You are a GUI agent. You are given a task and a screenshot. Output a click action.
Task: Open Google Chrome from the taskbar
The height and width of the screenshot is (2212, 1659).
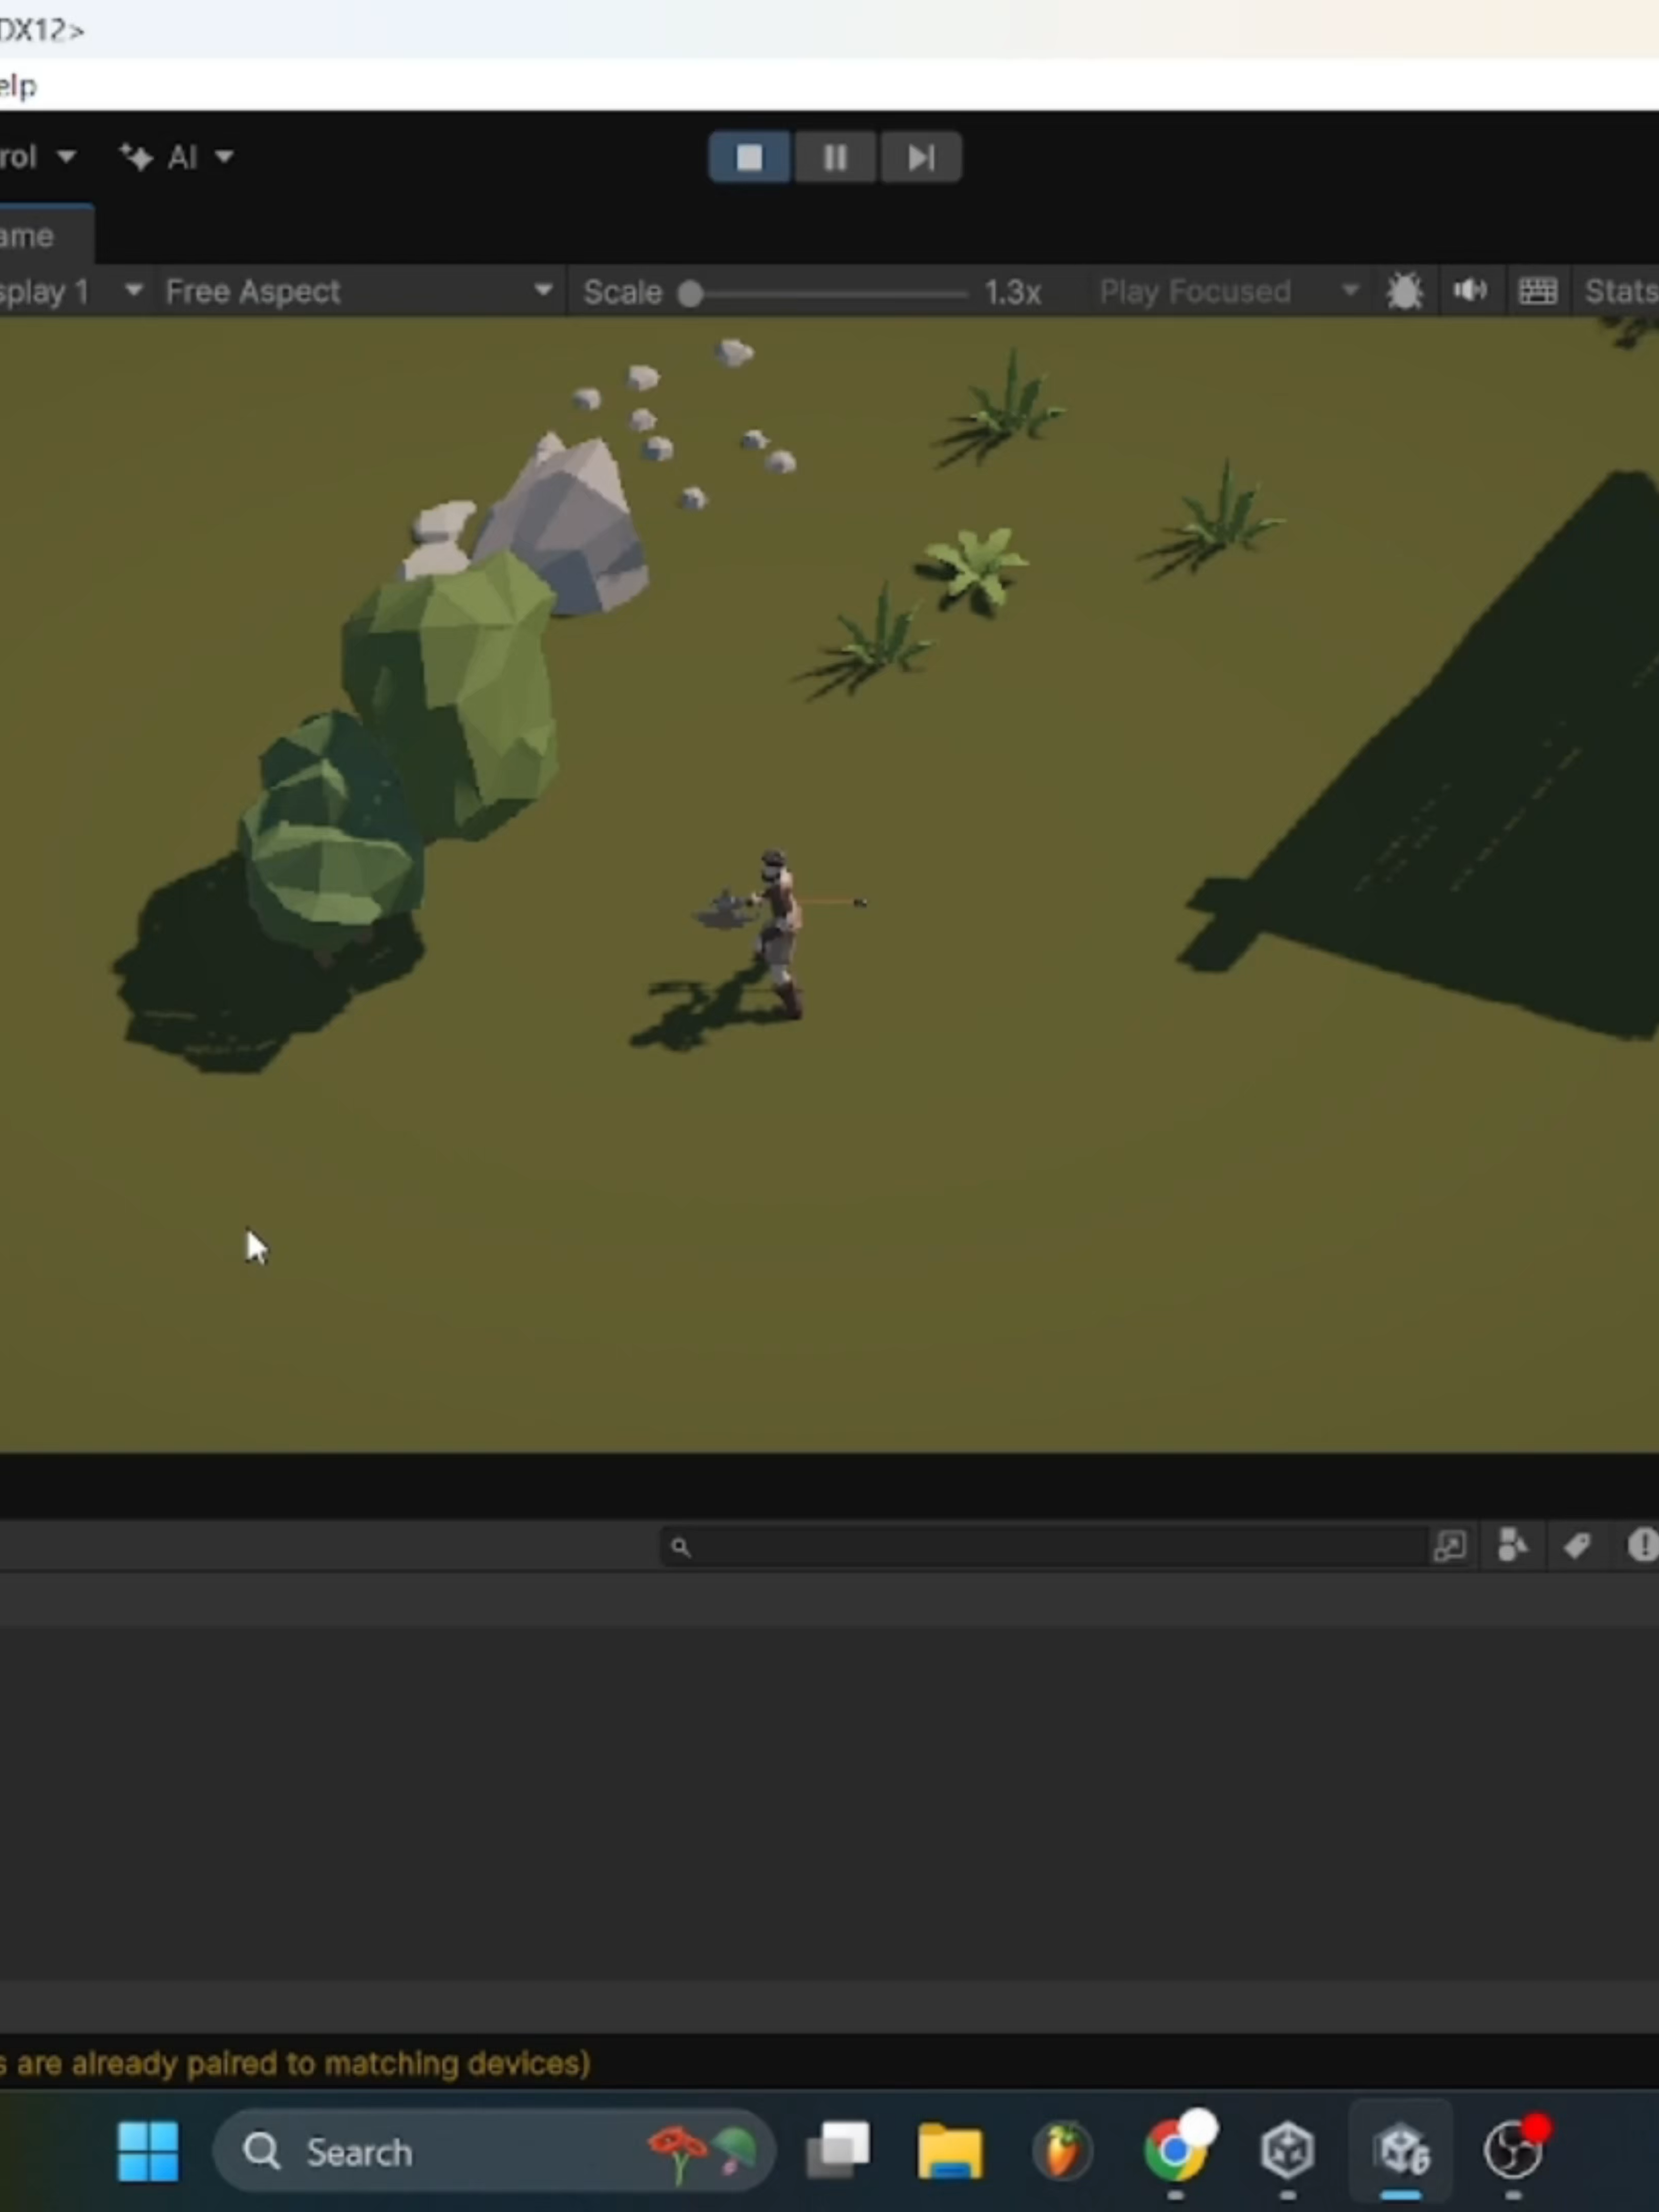(x=1175, y=2150)
